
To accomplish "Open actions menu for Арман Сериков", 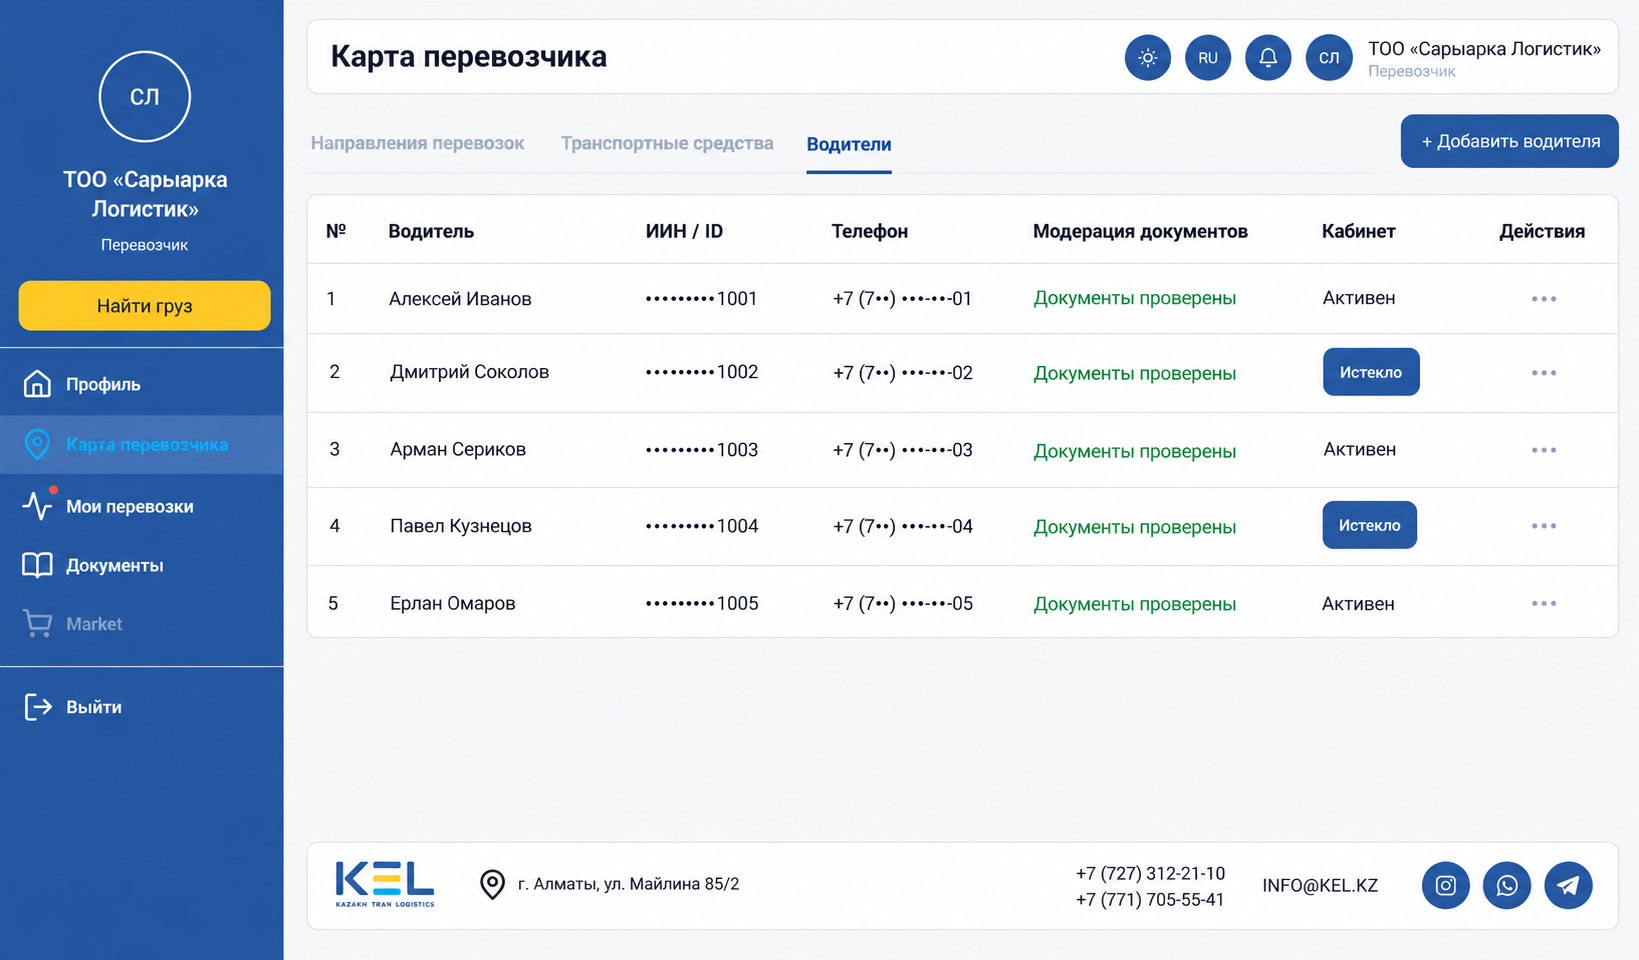I will (1543, 450).
